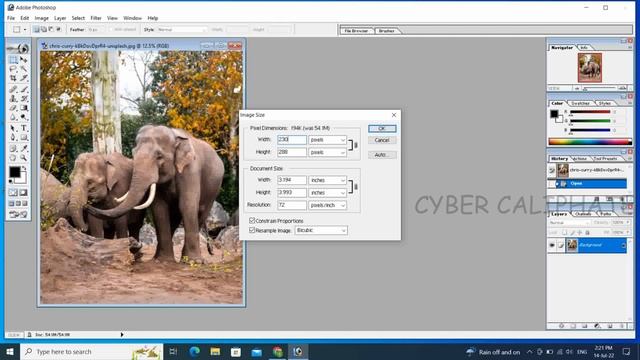Select the Magic Wand tool
The image size is (640, 360).
click(24, 69)
